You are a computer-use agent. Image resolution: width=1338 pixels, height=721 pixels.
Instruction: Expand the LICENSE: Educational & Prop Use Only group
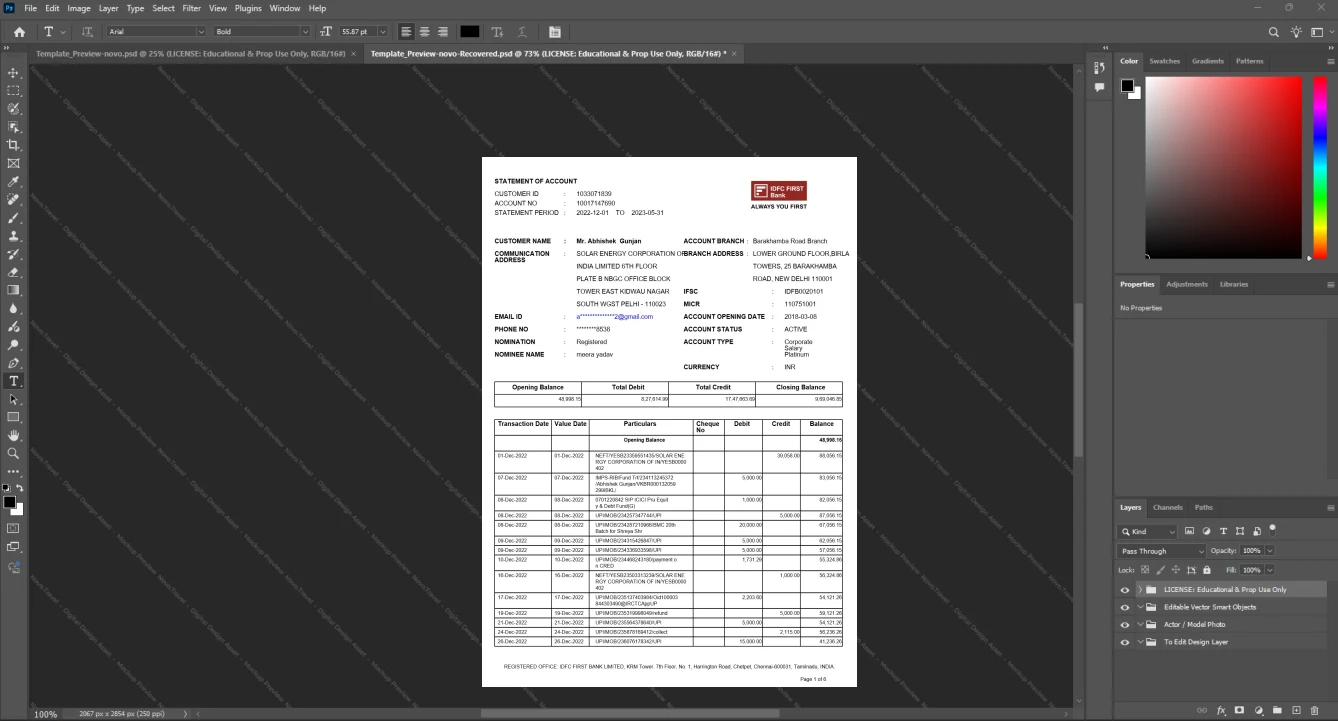[1139, 590]
